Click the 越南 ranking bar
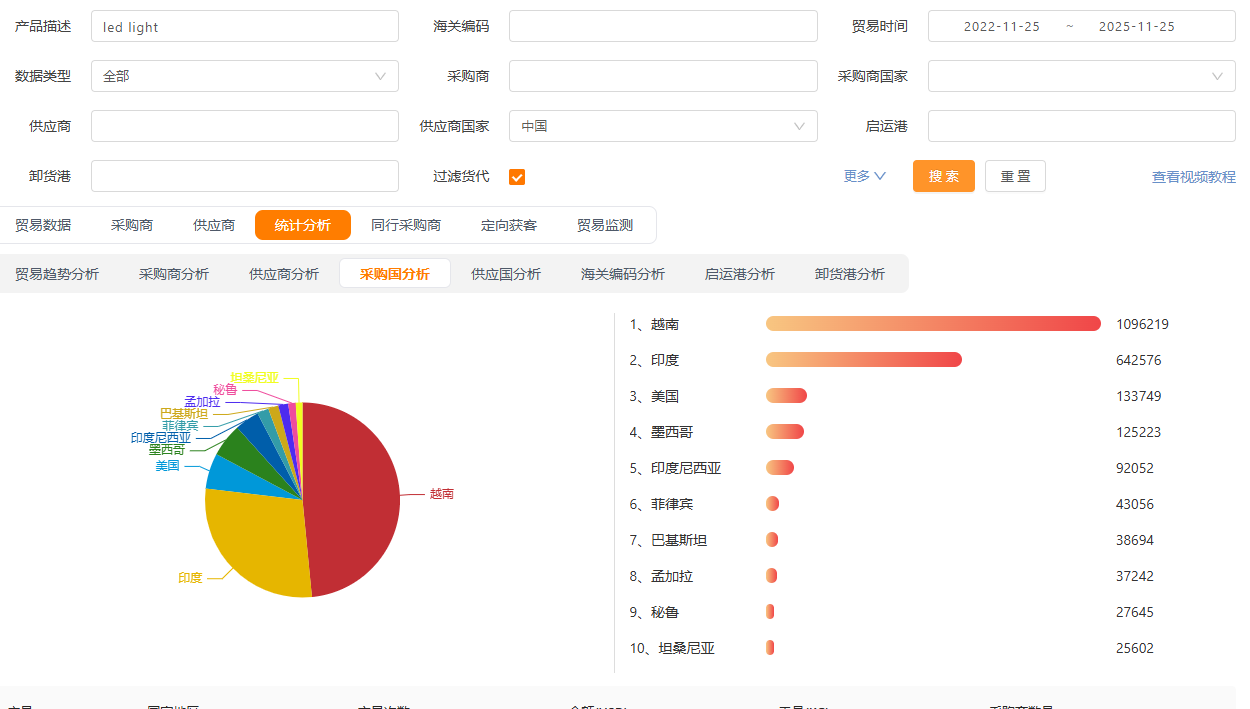Image resolution: width=1250 pixels, height=709 pixels. 933,324
